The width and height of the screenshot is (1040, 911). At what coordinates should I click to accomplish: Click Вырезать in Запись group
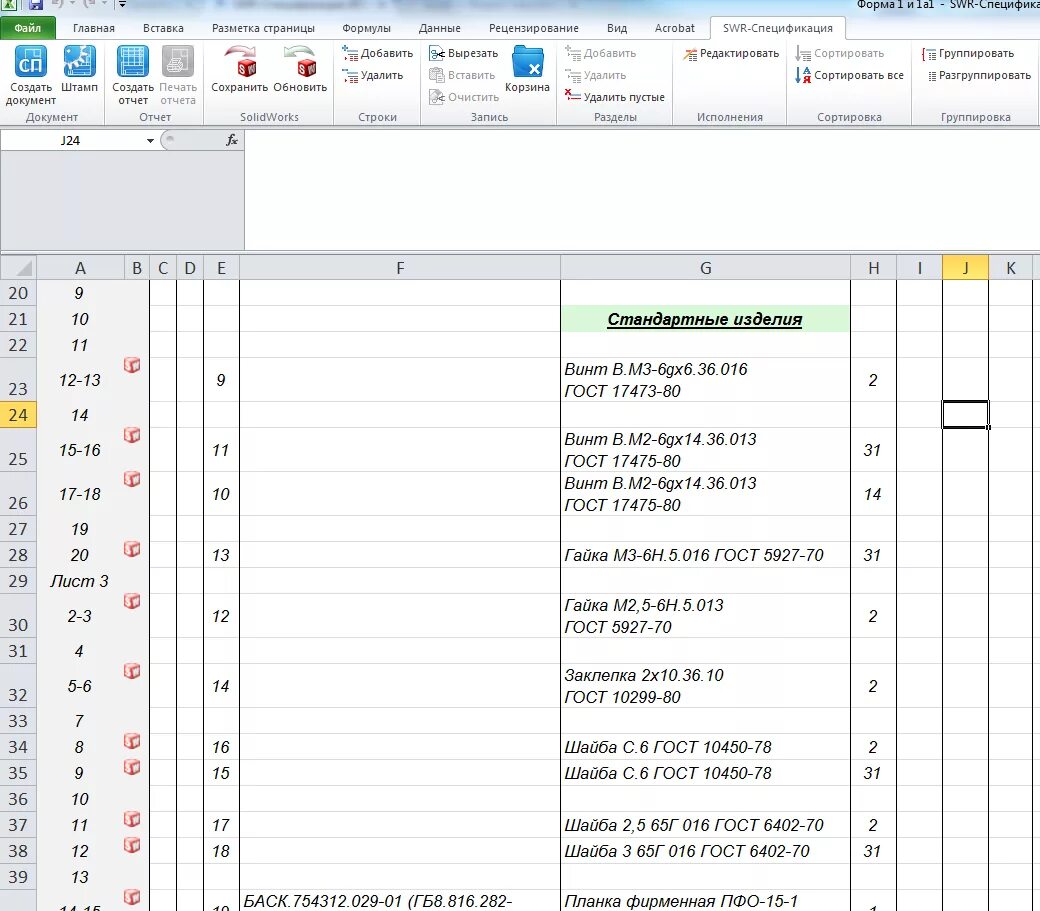[x=464, y=53]
